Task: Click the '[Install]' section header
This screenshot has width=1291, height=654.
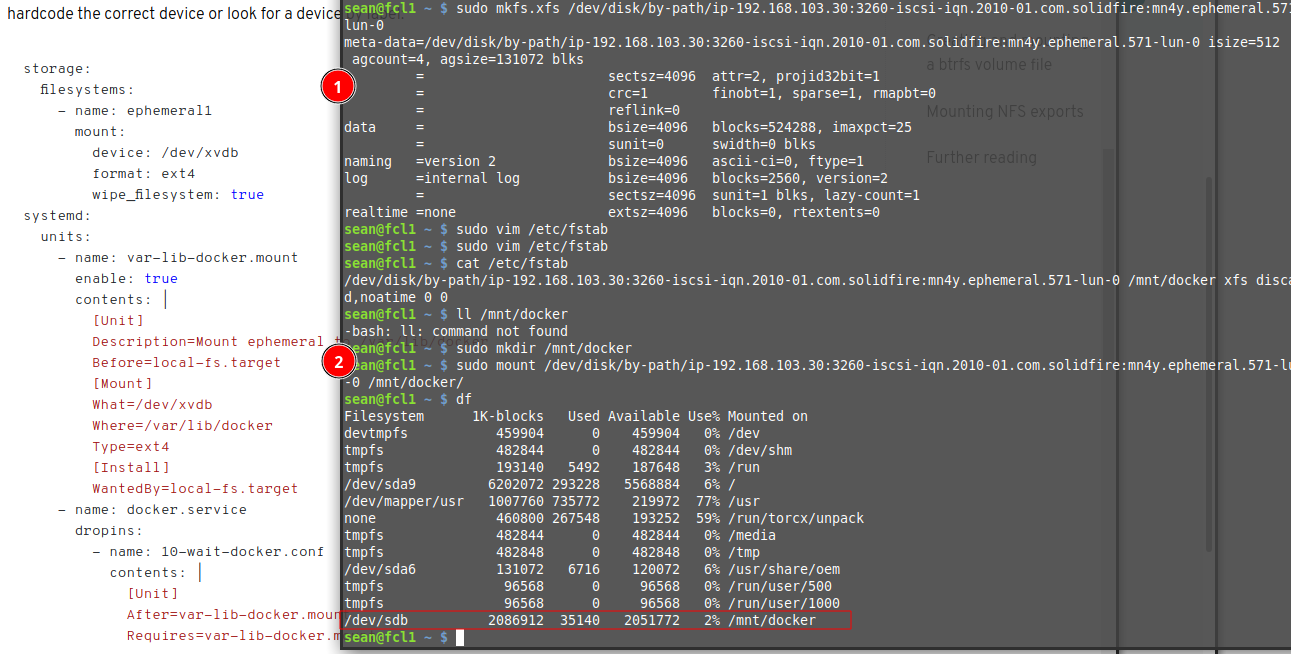Action: [131, 468]
